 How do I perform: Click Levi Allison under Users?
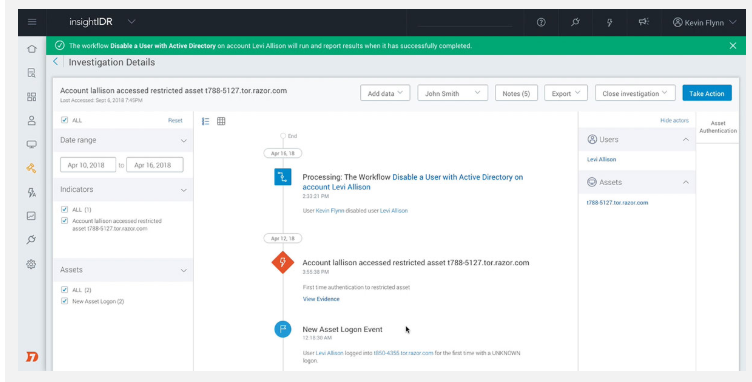point(601,159)
